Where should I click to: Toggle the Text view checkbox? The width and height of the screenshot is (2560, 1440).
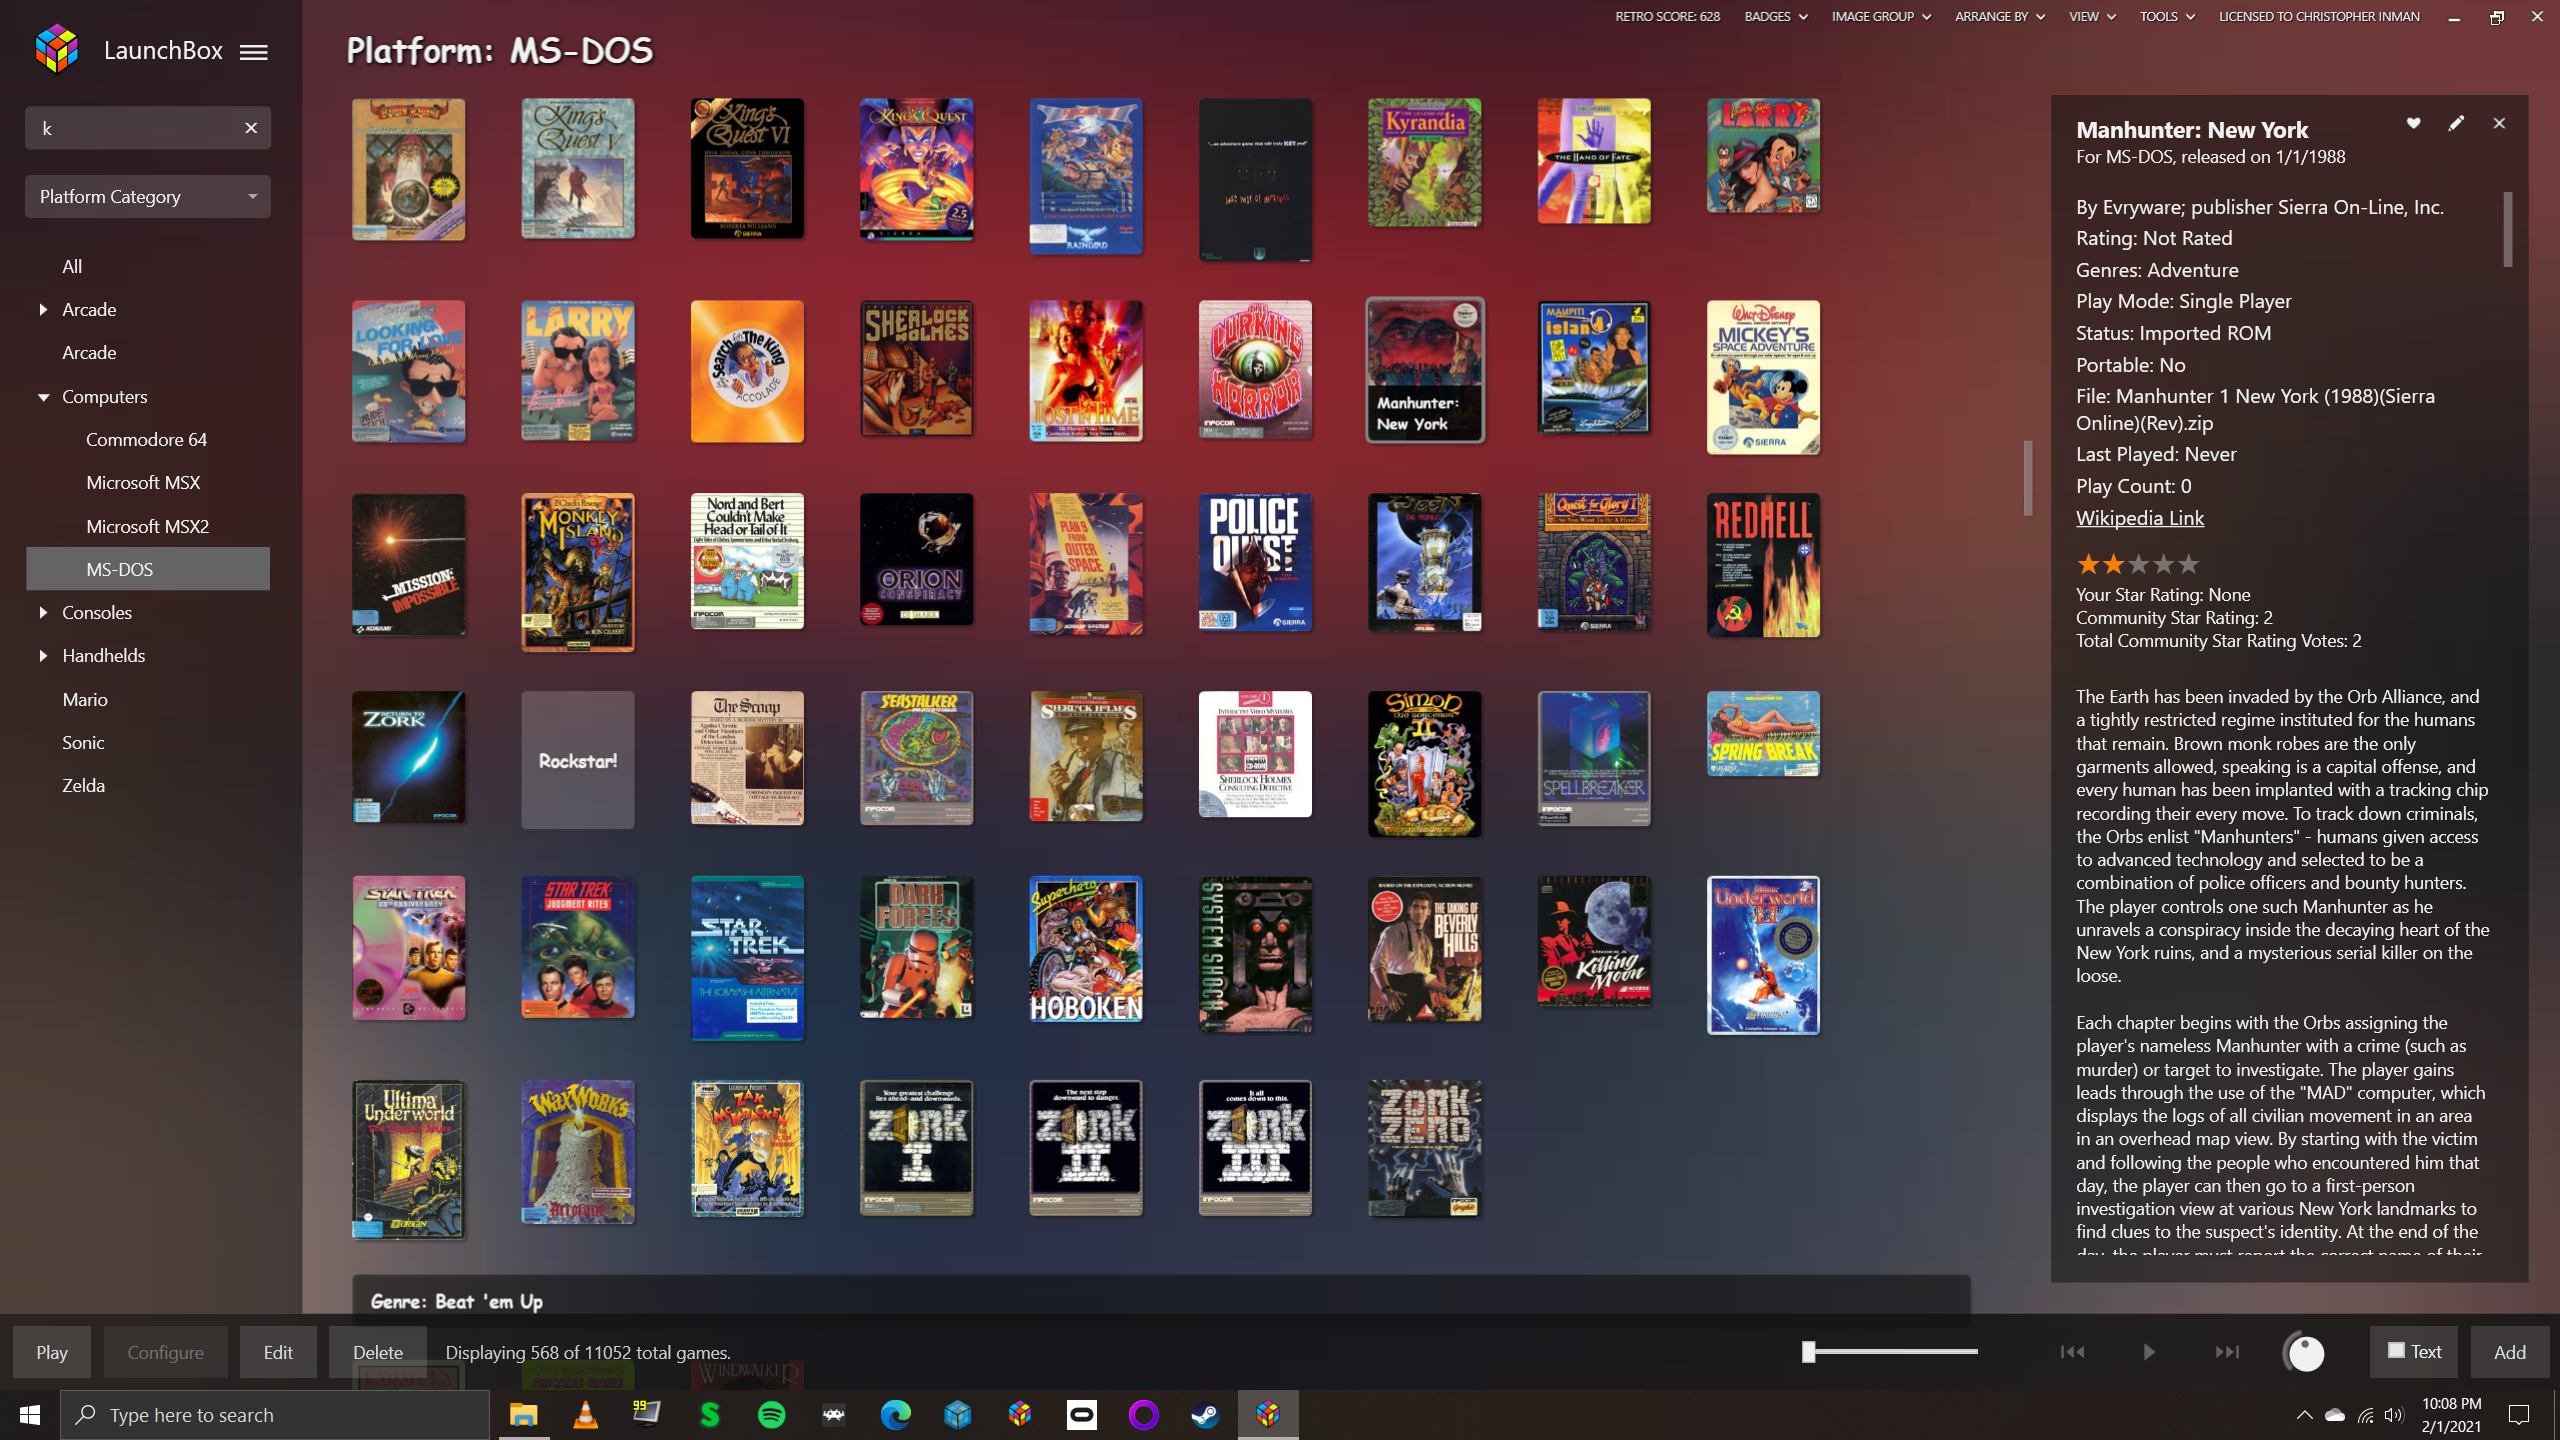coord(2396,1351)
